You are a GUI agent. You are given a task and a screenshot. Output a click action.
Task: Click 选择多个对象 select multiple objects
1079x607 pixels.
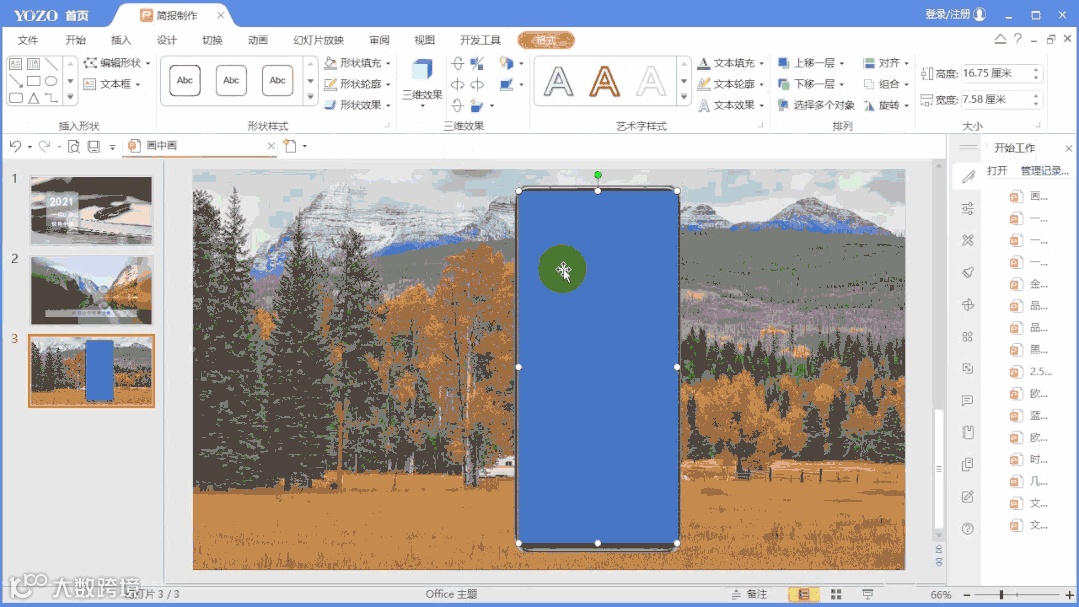click(x=816, y=105)
